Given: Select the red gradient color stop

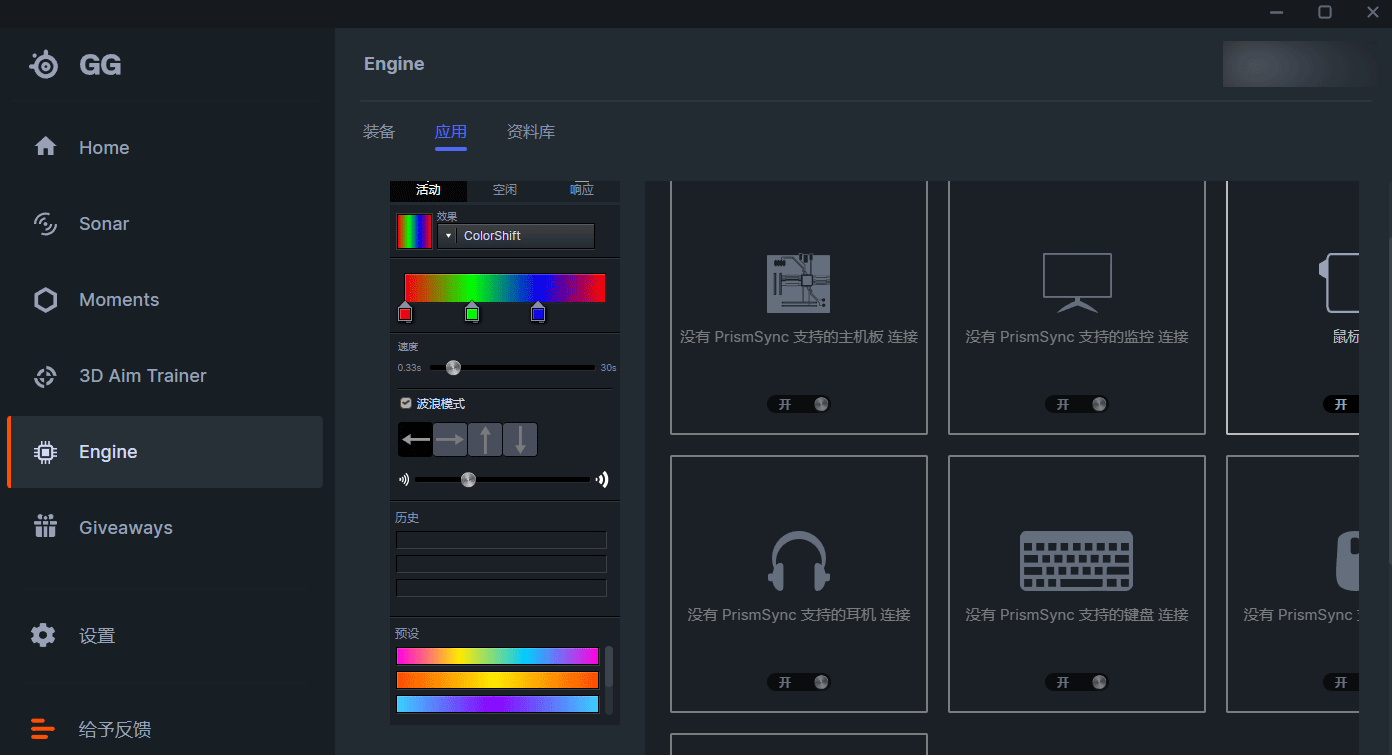Looking at the screenshot, I should 405,312.
